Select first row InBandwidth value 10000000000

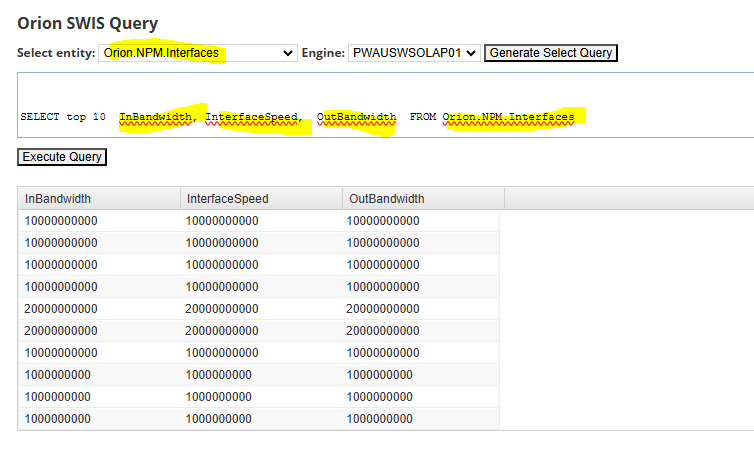click(61, 221)
